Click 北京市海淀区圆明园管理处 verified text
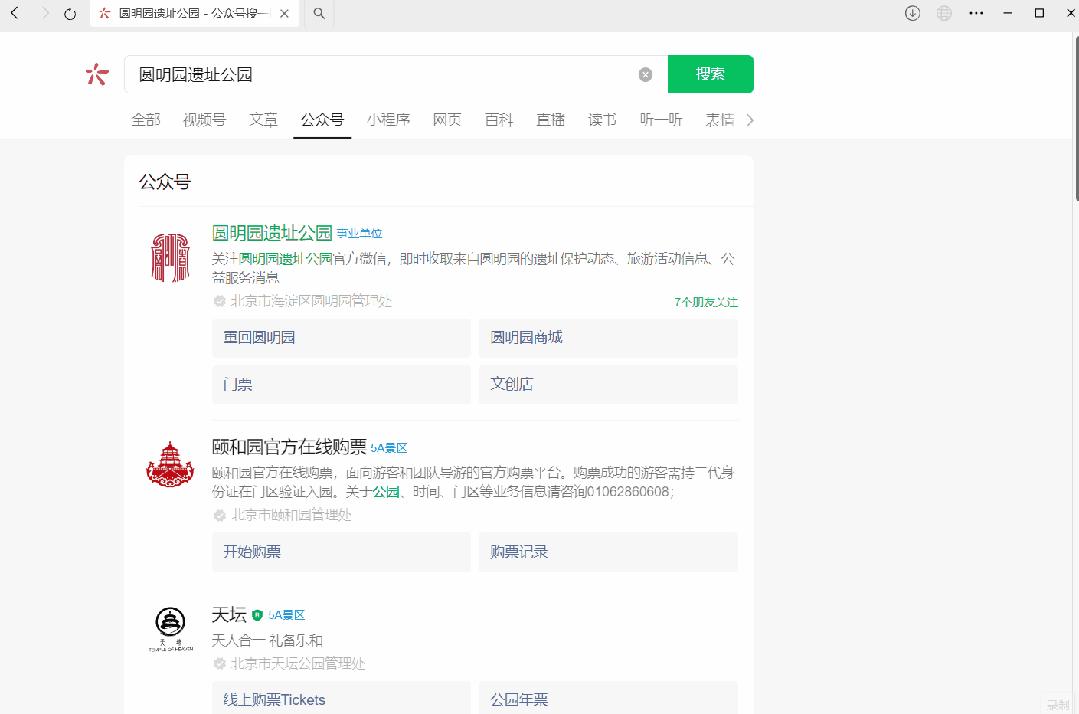Viewport: 1079px width, 714px height. [x=310, y=301]
